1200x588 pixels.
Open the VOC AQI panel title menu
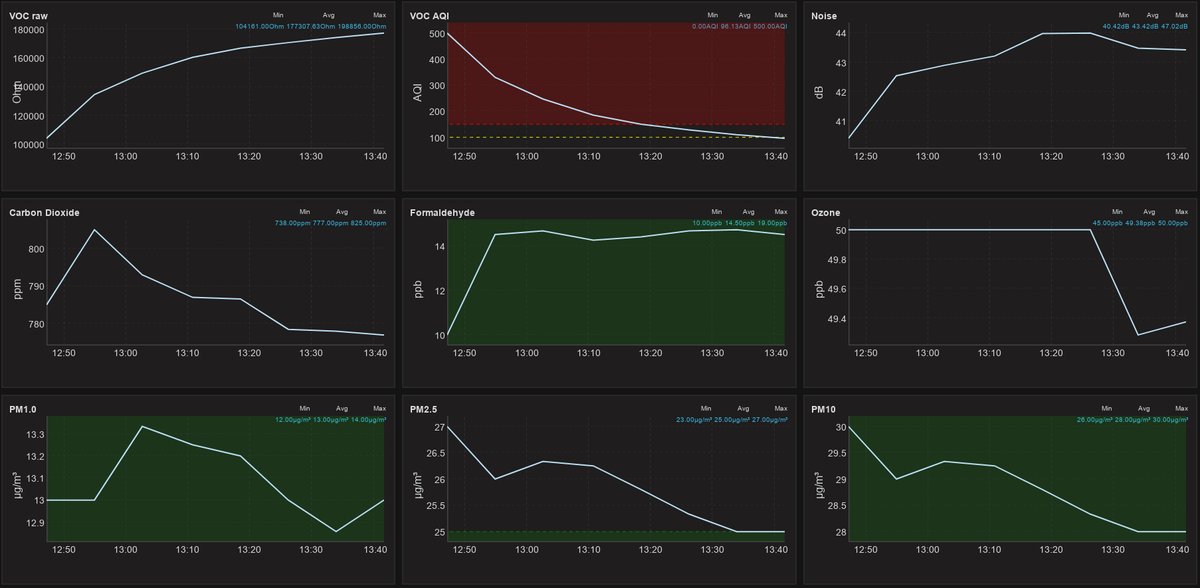pos(430,16)
